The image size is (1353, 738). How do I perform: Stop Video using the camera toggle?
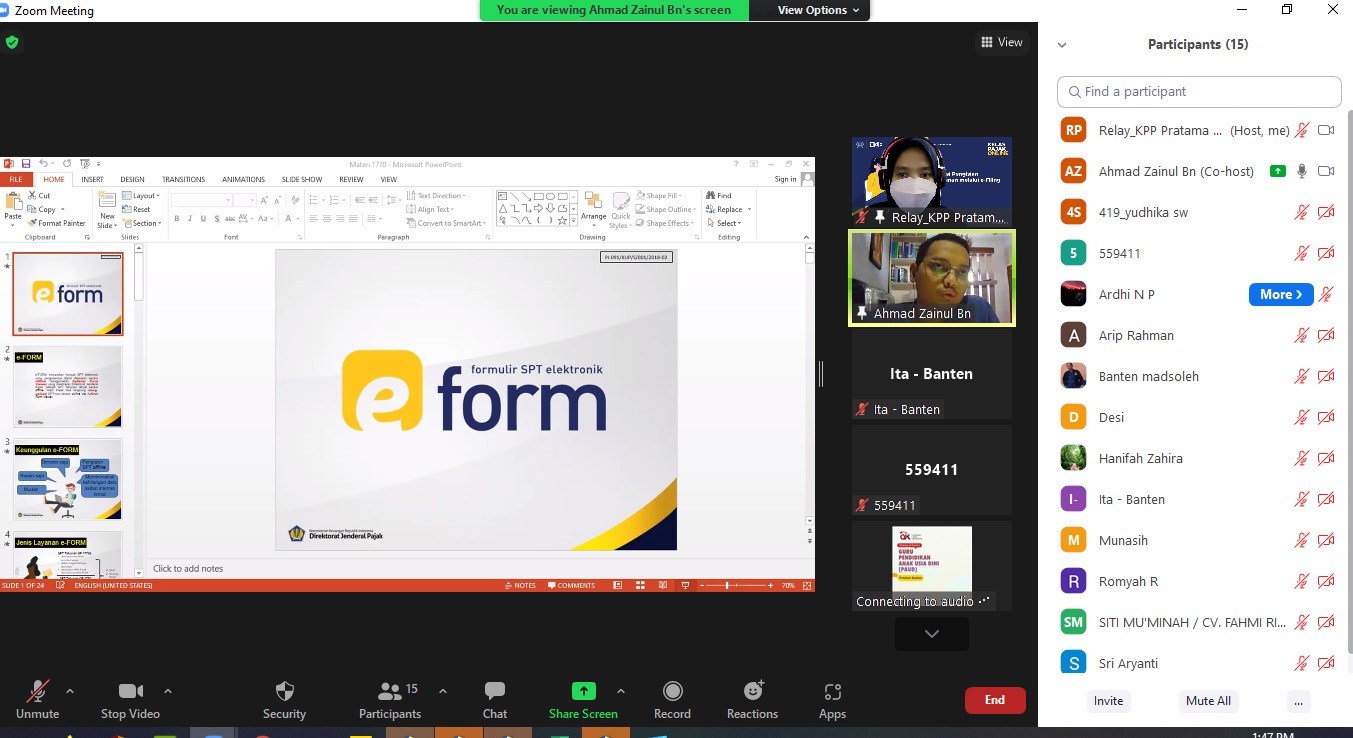pos(130,692)
